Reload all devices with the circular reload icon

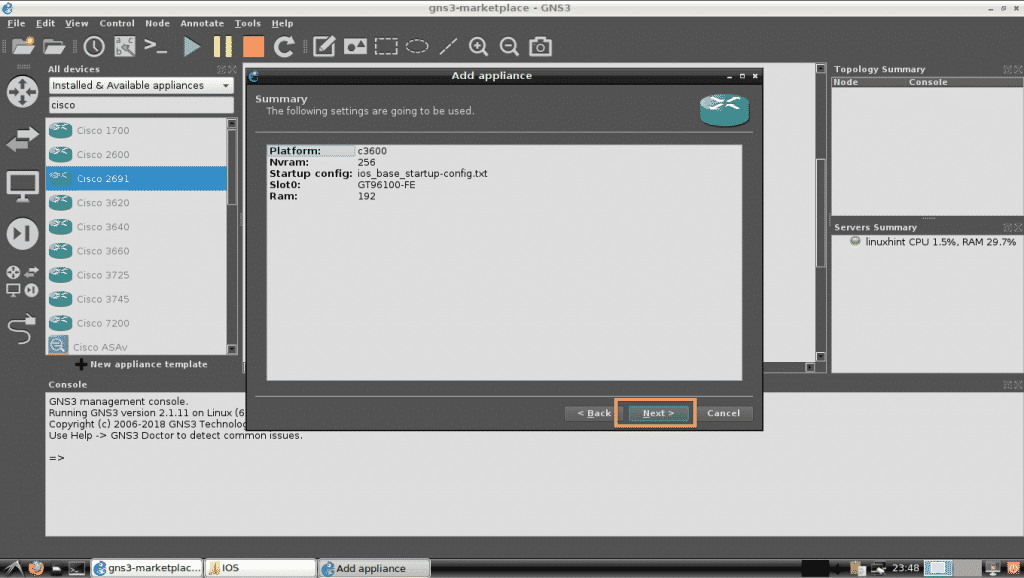(283, 46)
